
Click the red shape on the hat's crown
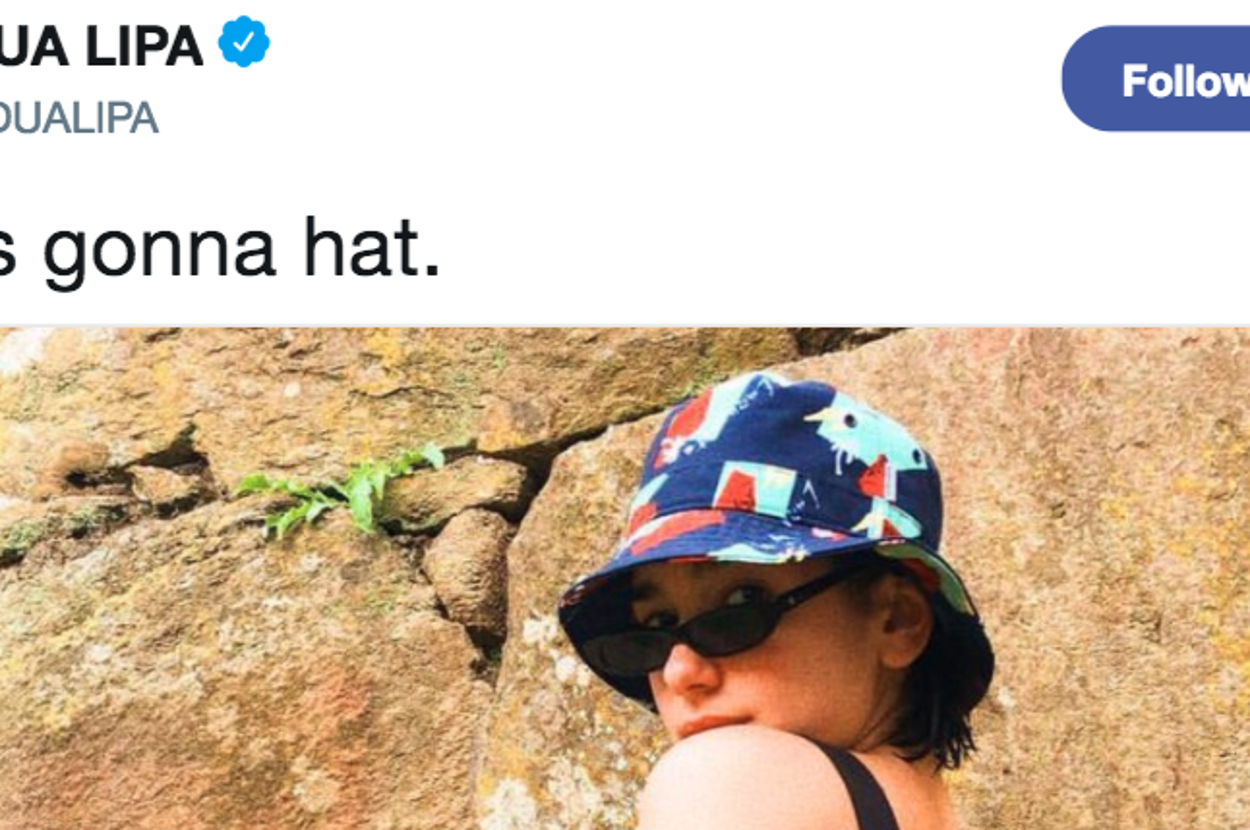pos(735,490)
